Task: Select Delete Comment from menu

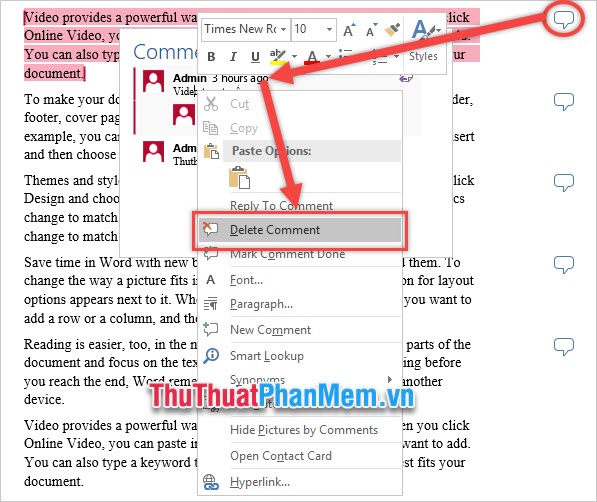Action: point(300,230)
